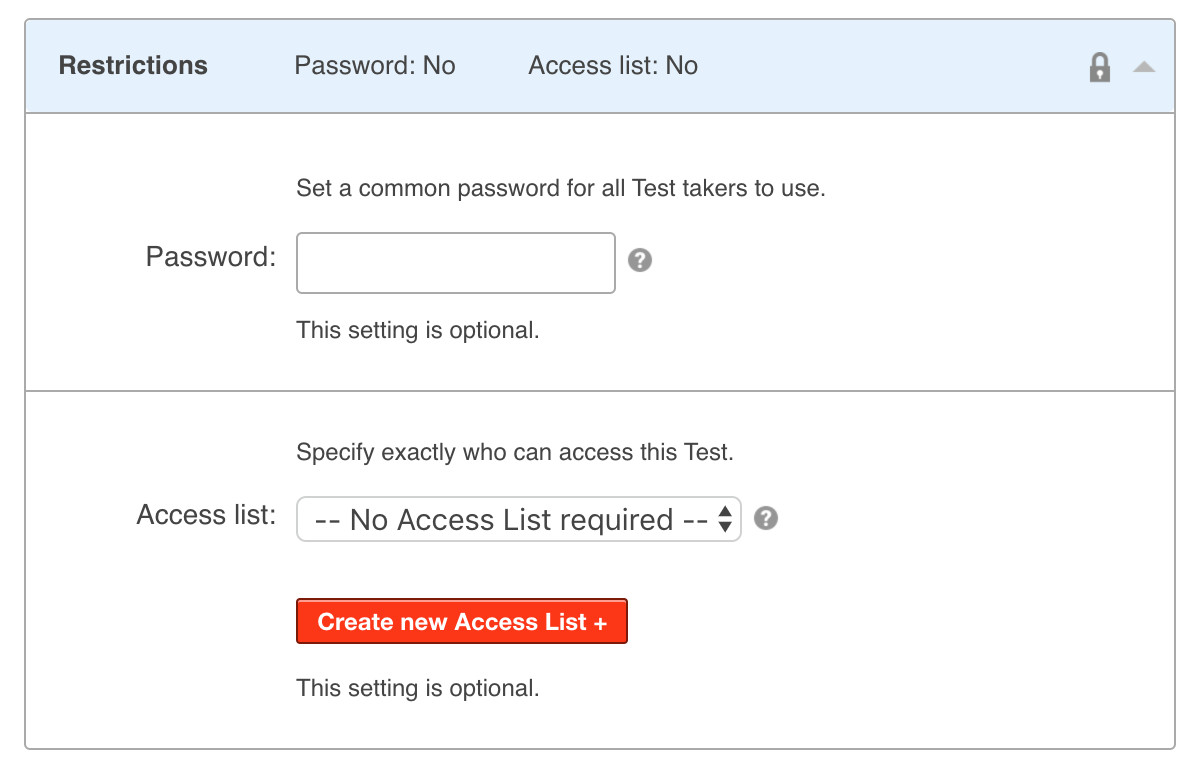Click the up-down arrows on Access list select
Screen dimensions: 1198x760
726,520
